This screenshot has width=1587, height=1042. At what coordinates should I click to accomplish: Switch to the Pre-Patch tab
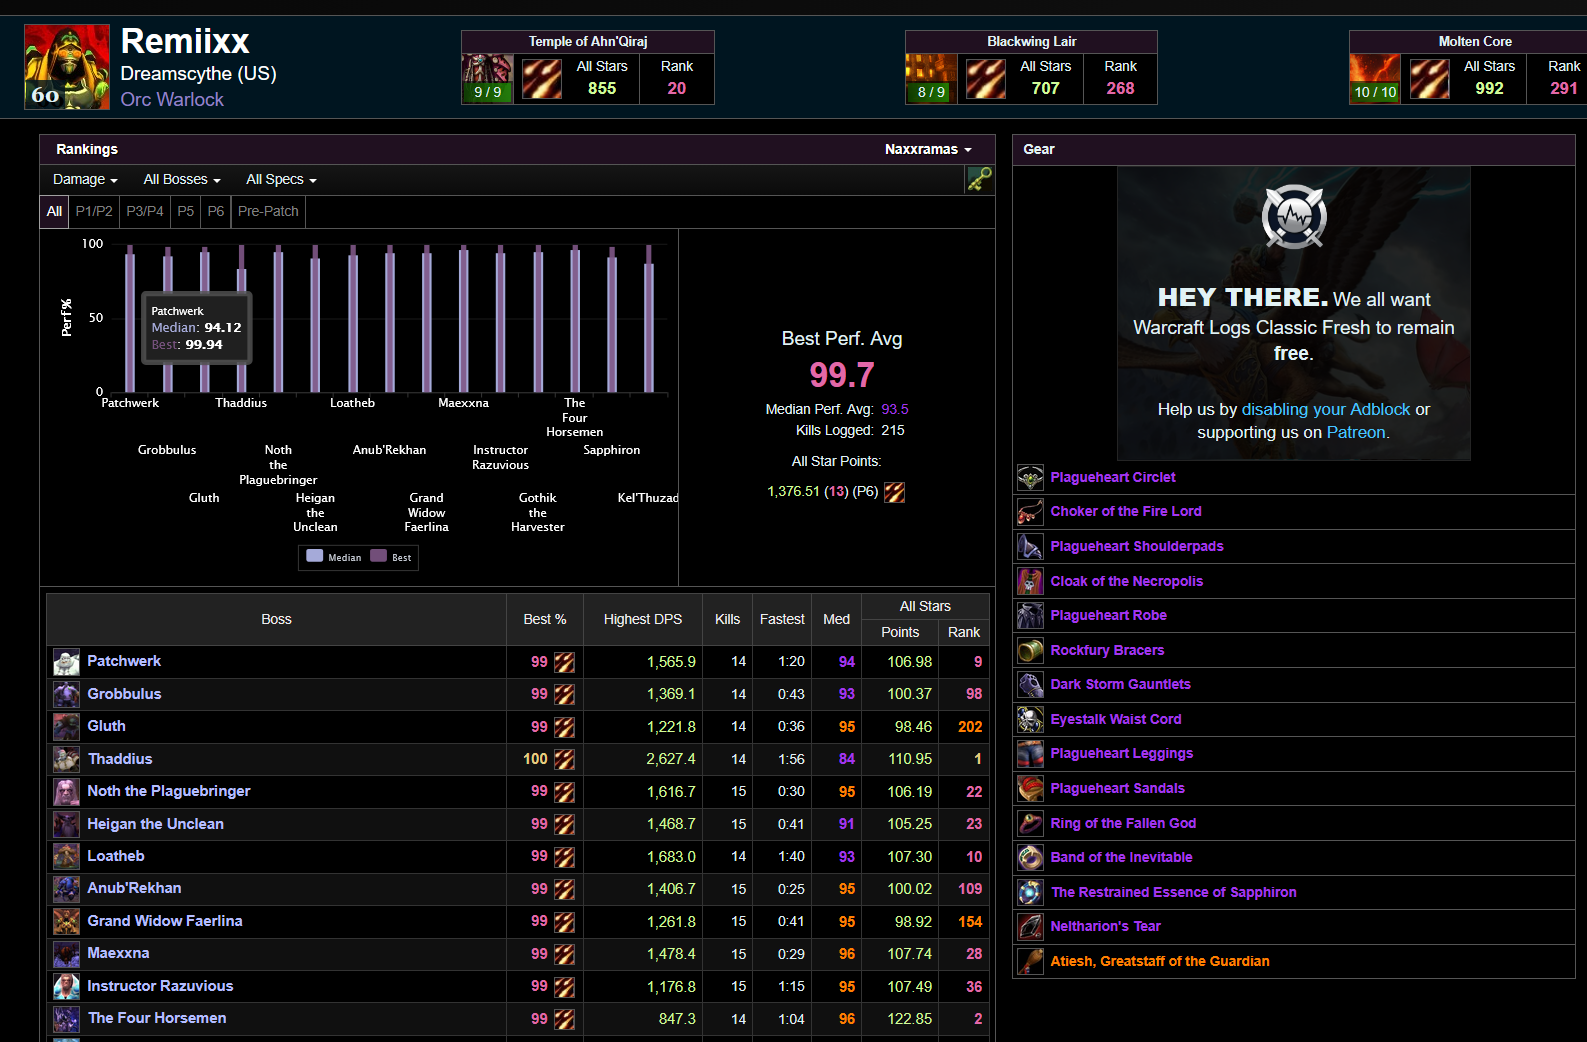(268, 211)
